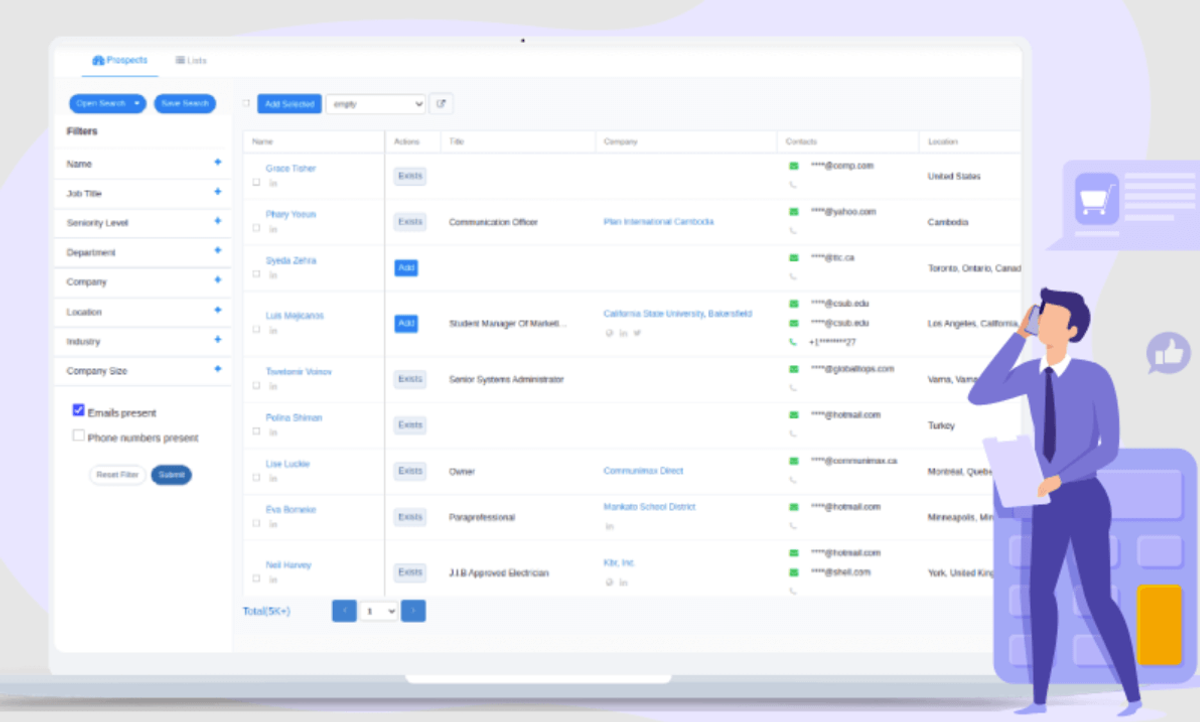Click Add button for Syeda Zehra
The height and width of the screenshot is (722, 1200).
tap(406, 268)
